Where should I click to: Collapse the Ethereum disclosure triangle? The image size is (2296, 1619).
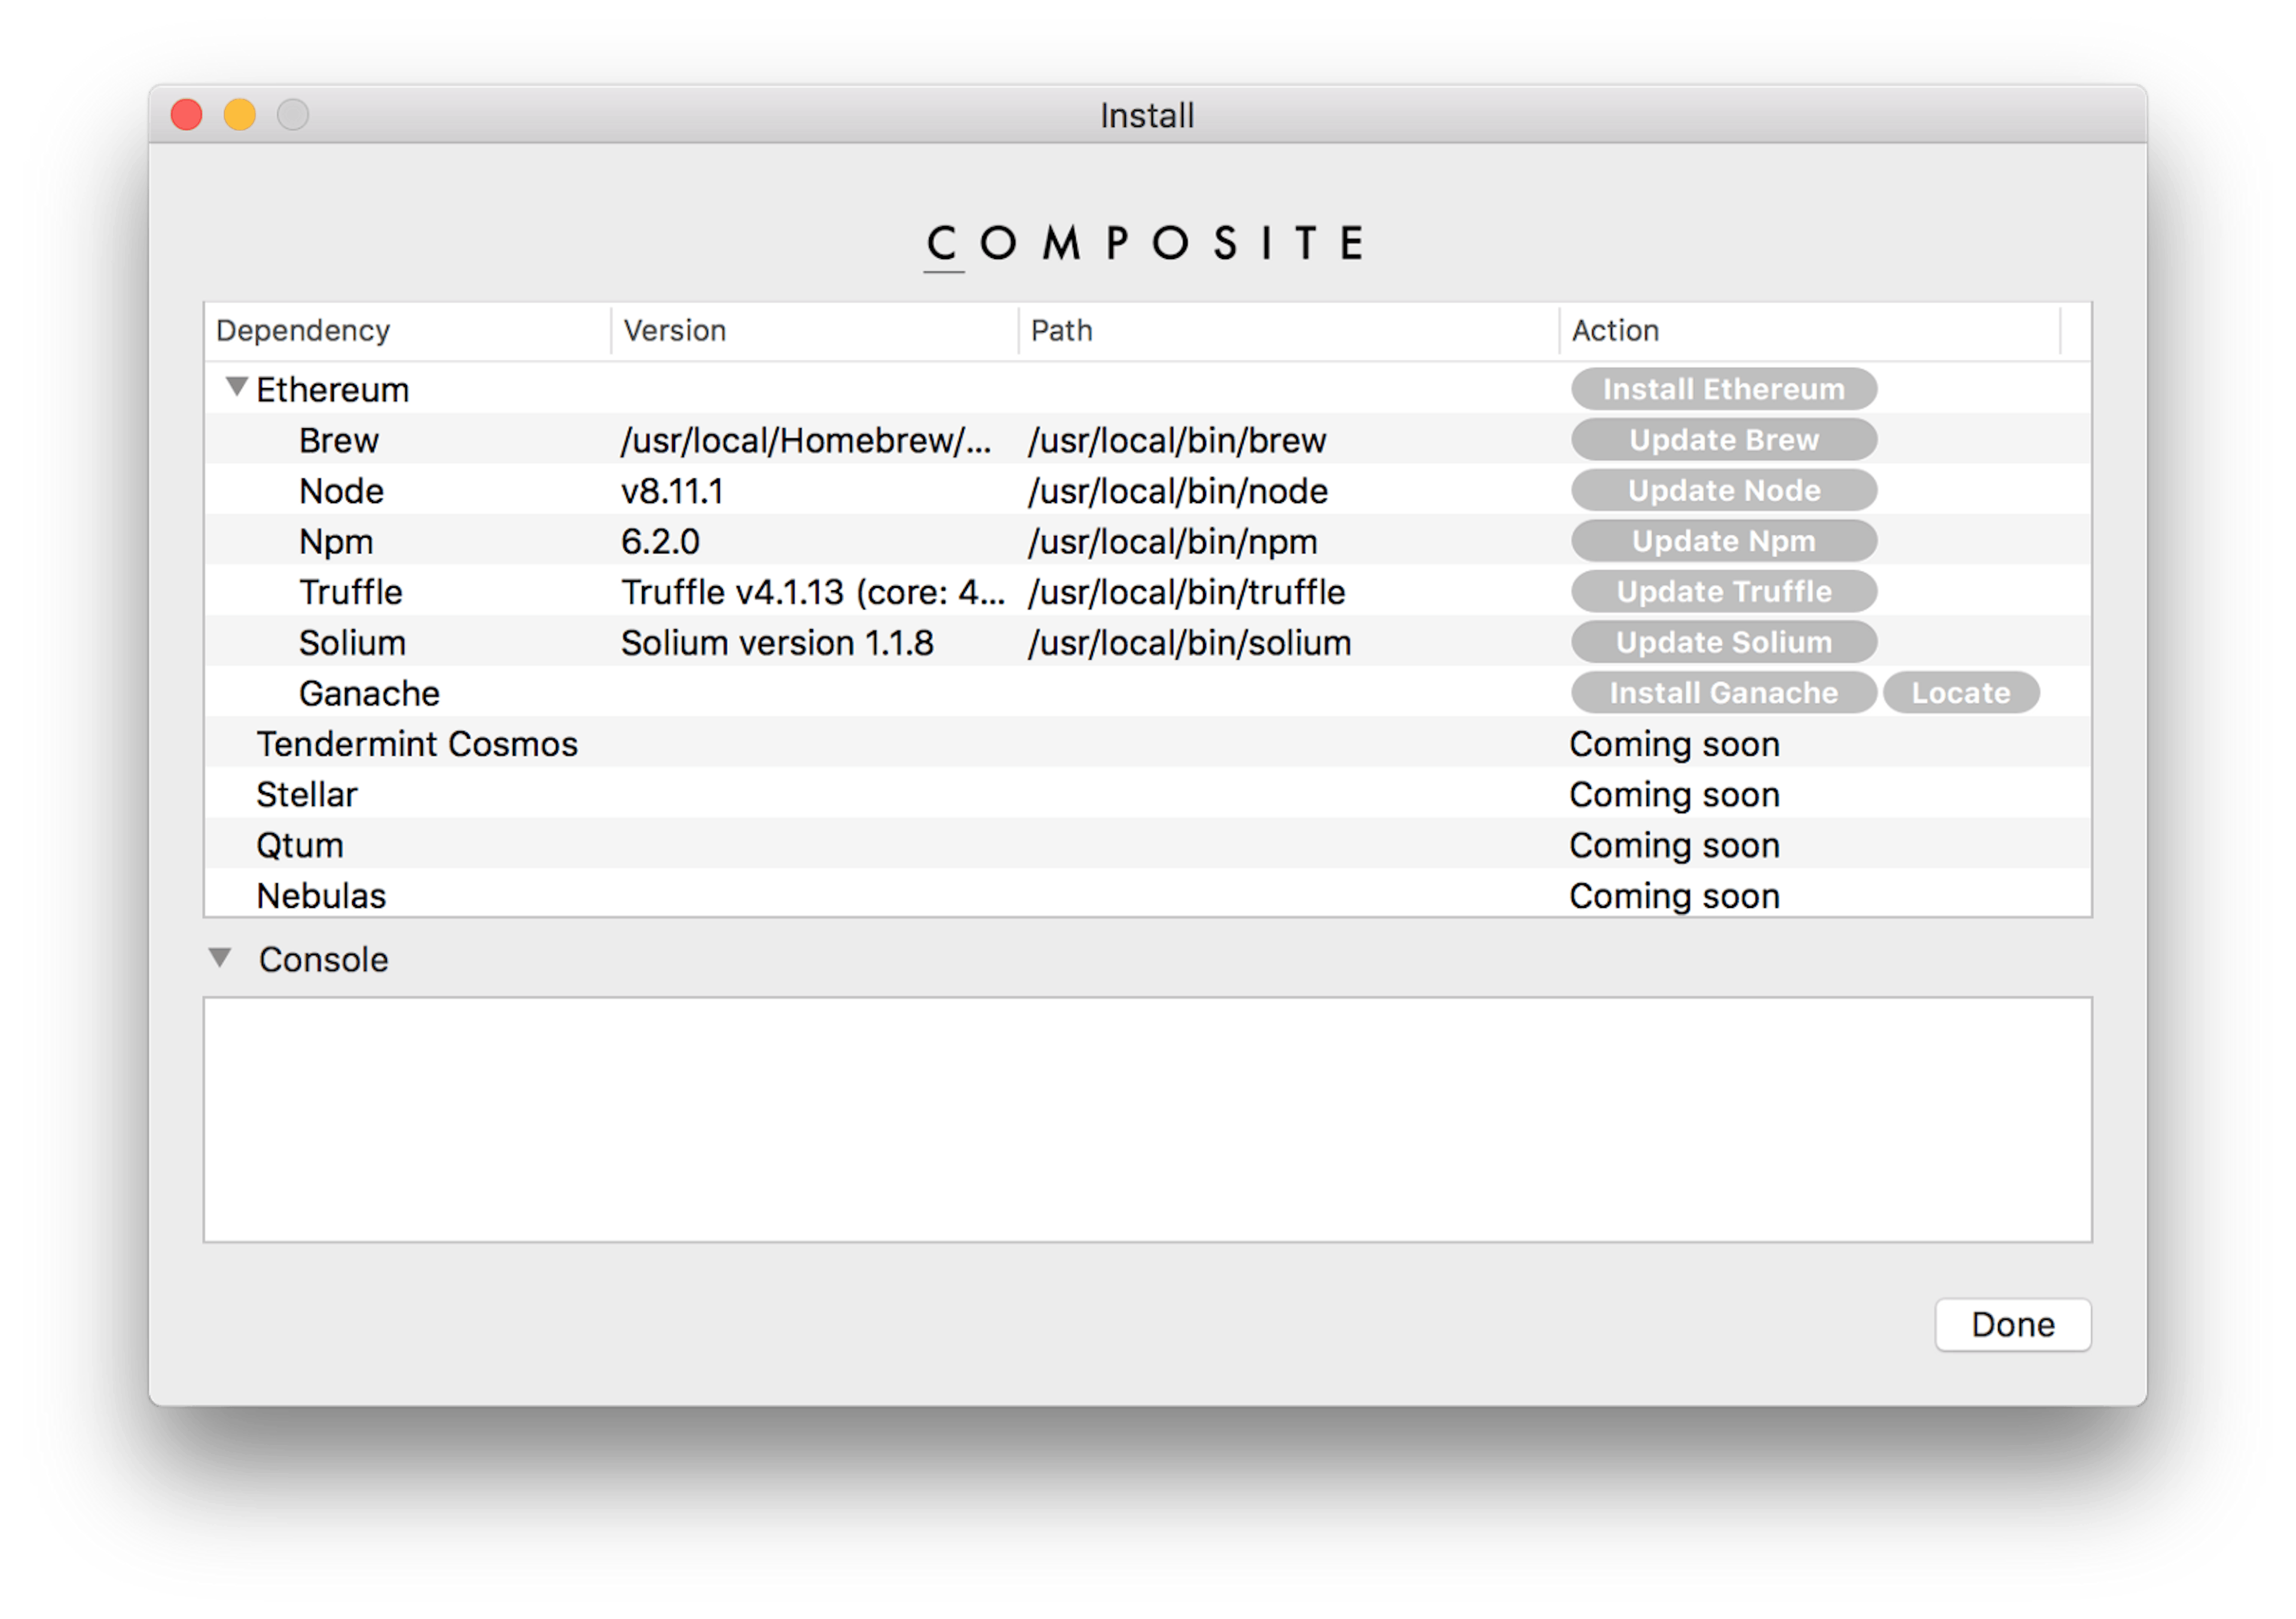click(236, 388)
